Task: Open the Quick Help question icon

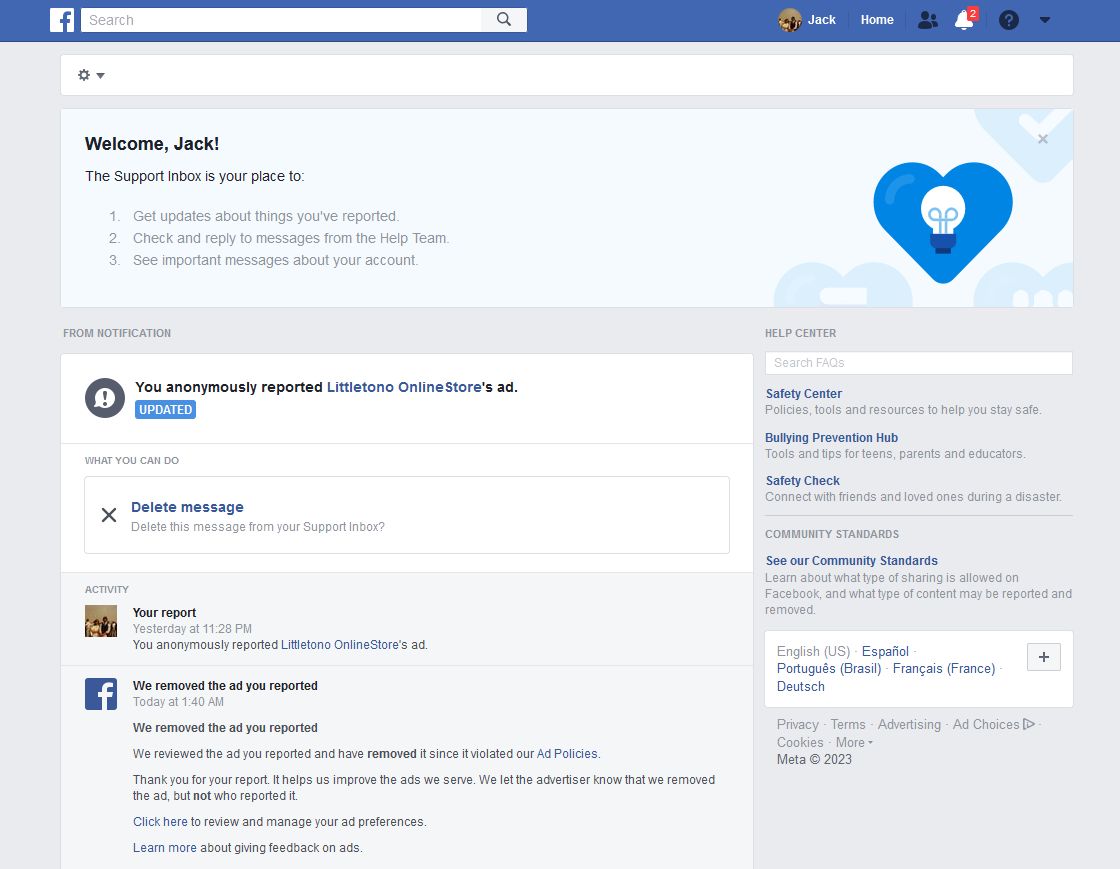Action: point(1008,20)
